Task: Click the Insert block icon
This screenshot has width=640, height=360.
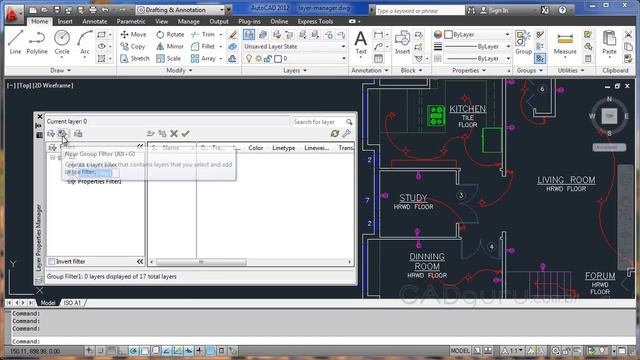Action: click(x=402, y=43)
